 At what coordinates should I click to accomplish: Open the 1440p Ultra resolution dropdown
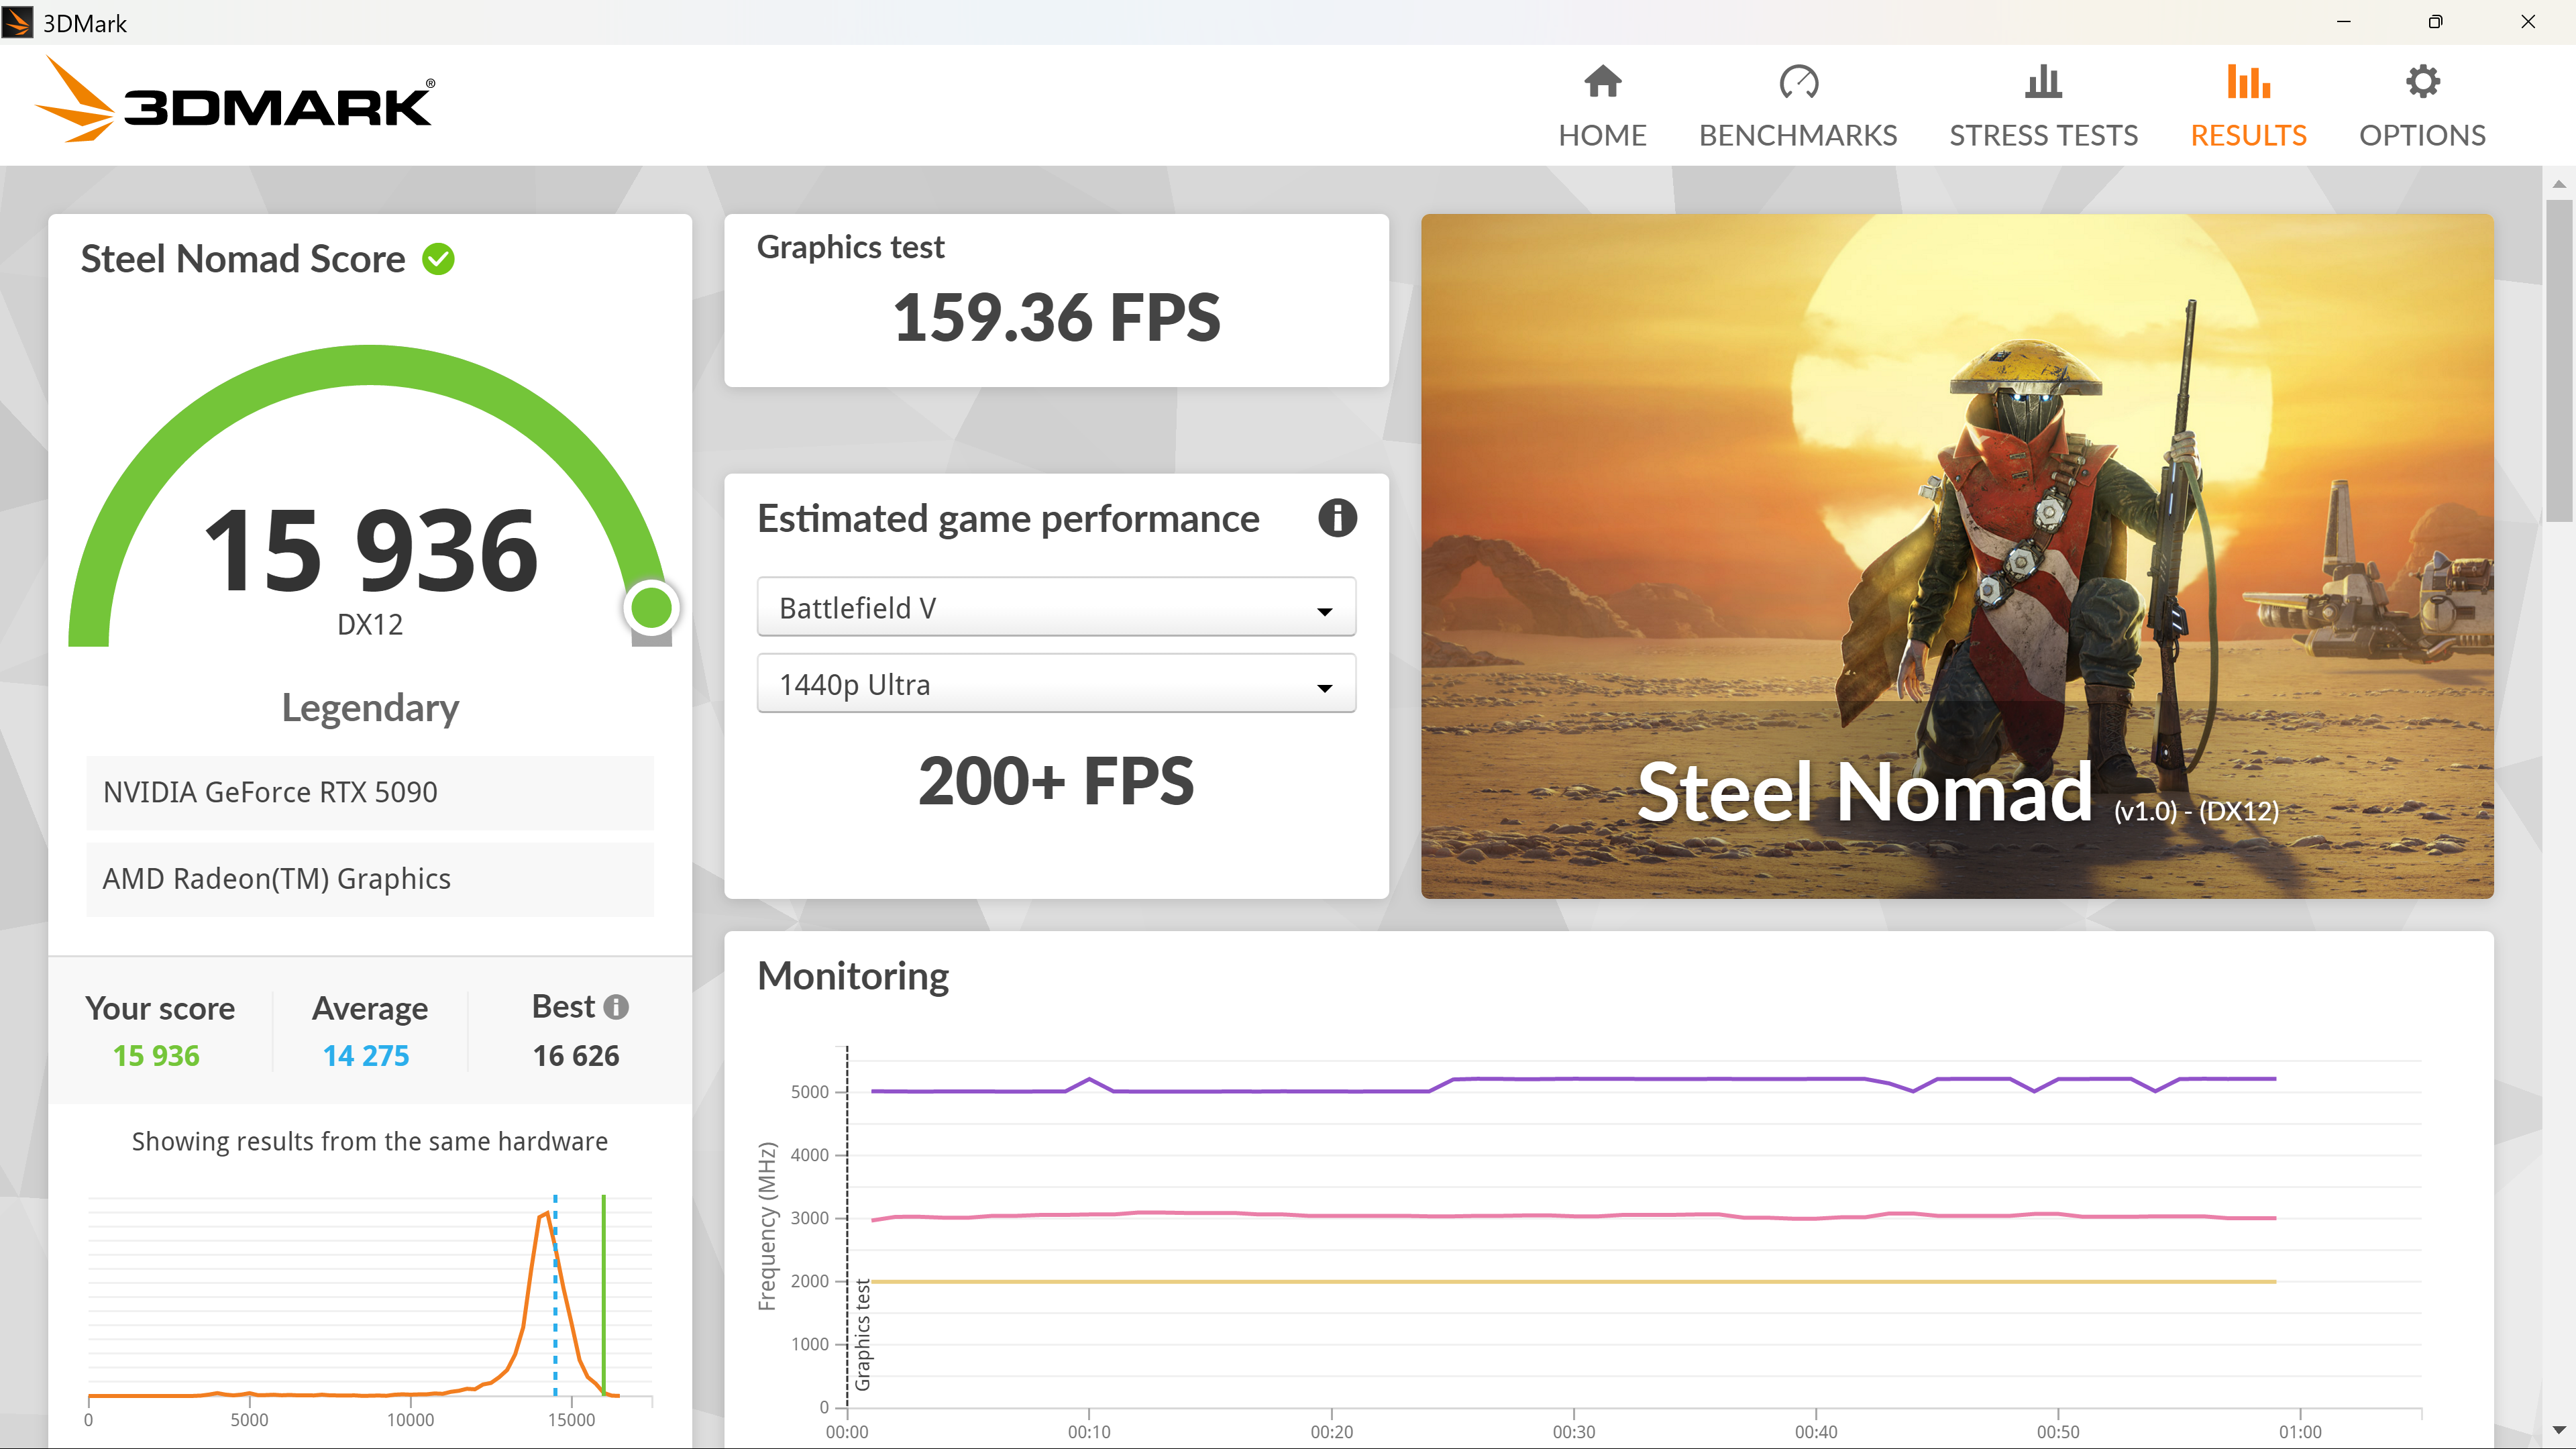click(1056, 684)
